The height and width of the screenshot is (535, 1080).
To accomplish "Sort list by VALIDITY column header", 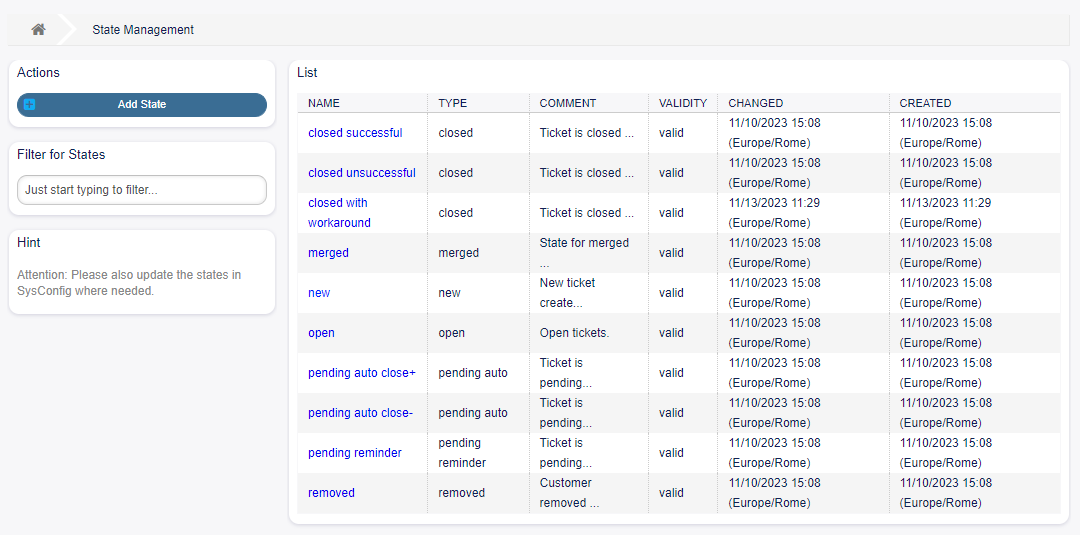I will 682,103.
